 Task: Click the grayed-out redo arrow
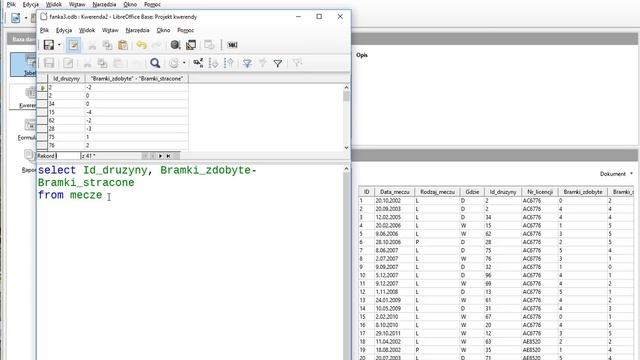pyautogui.click(x=156, y=45)
